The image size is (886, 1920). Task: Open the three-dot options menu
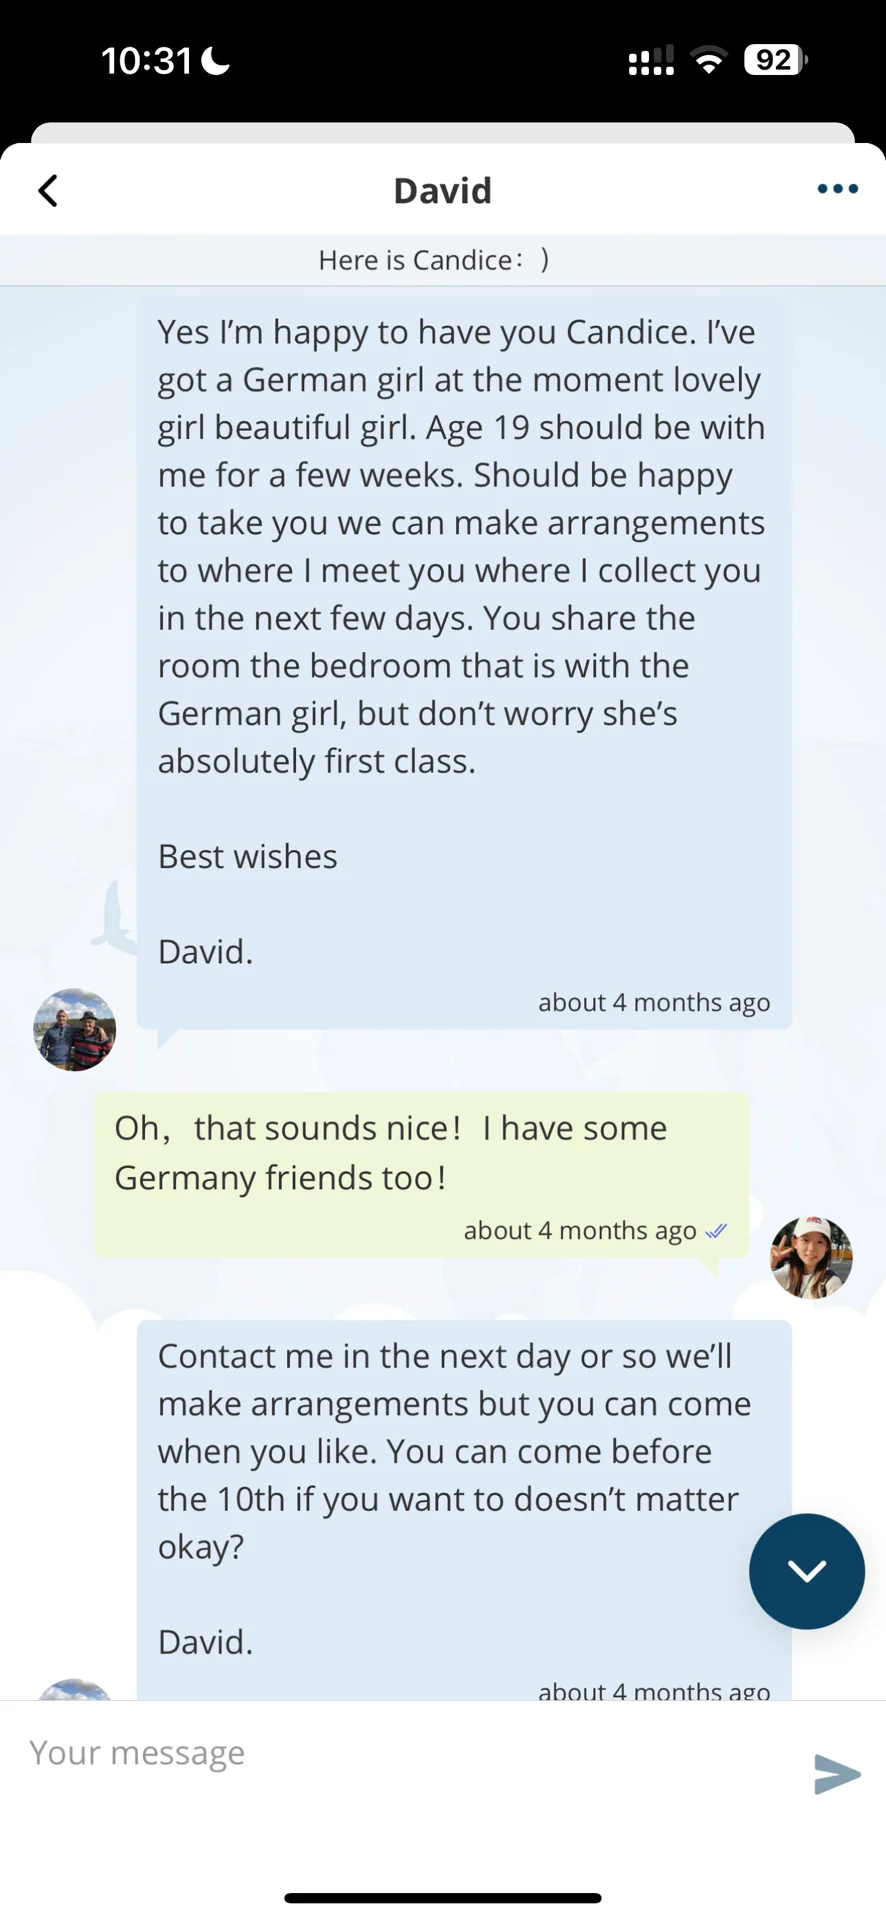tap(837, 189)
